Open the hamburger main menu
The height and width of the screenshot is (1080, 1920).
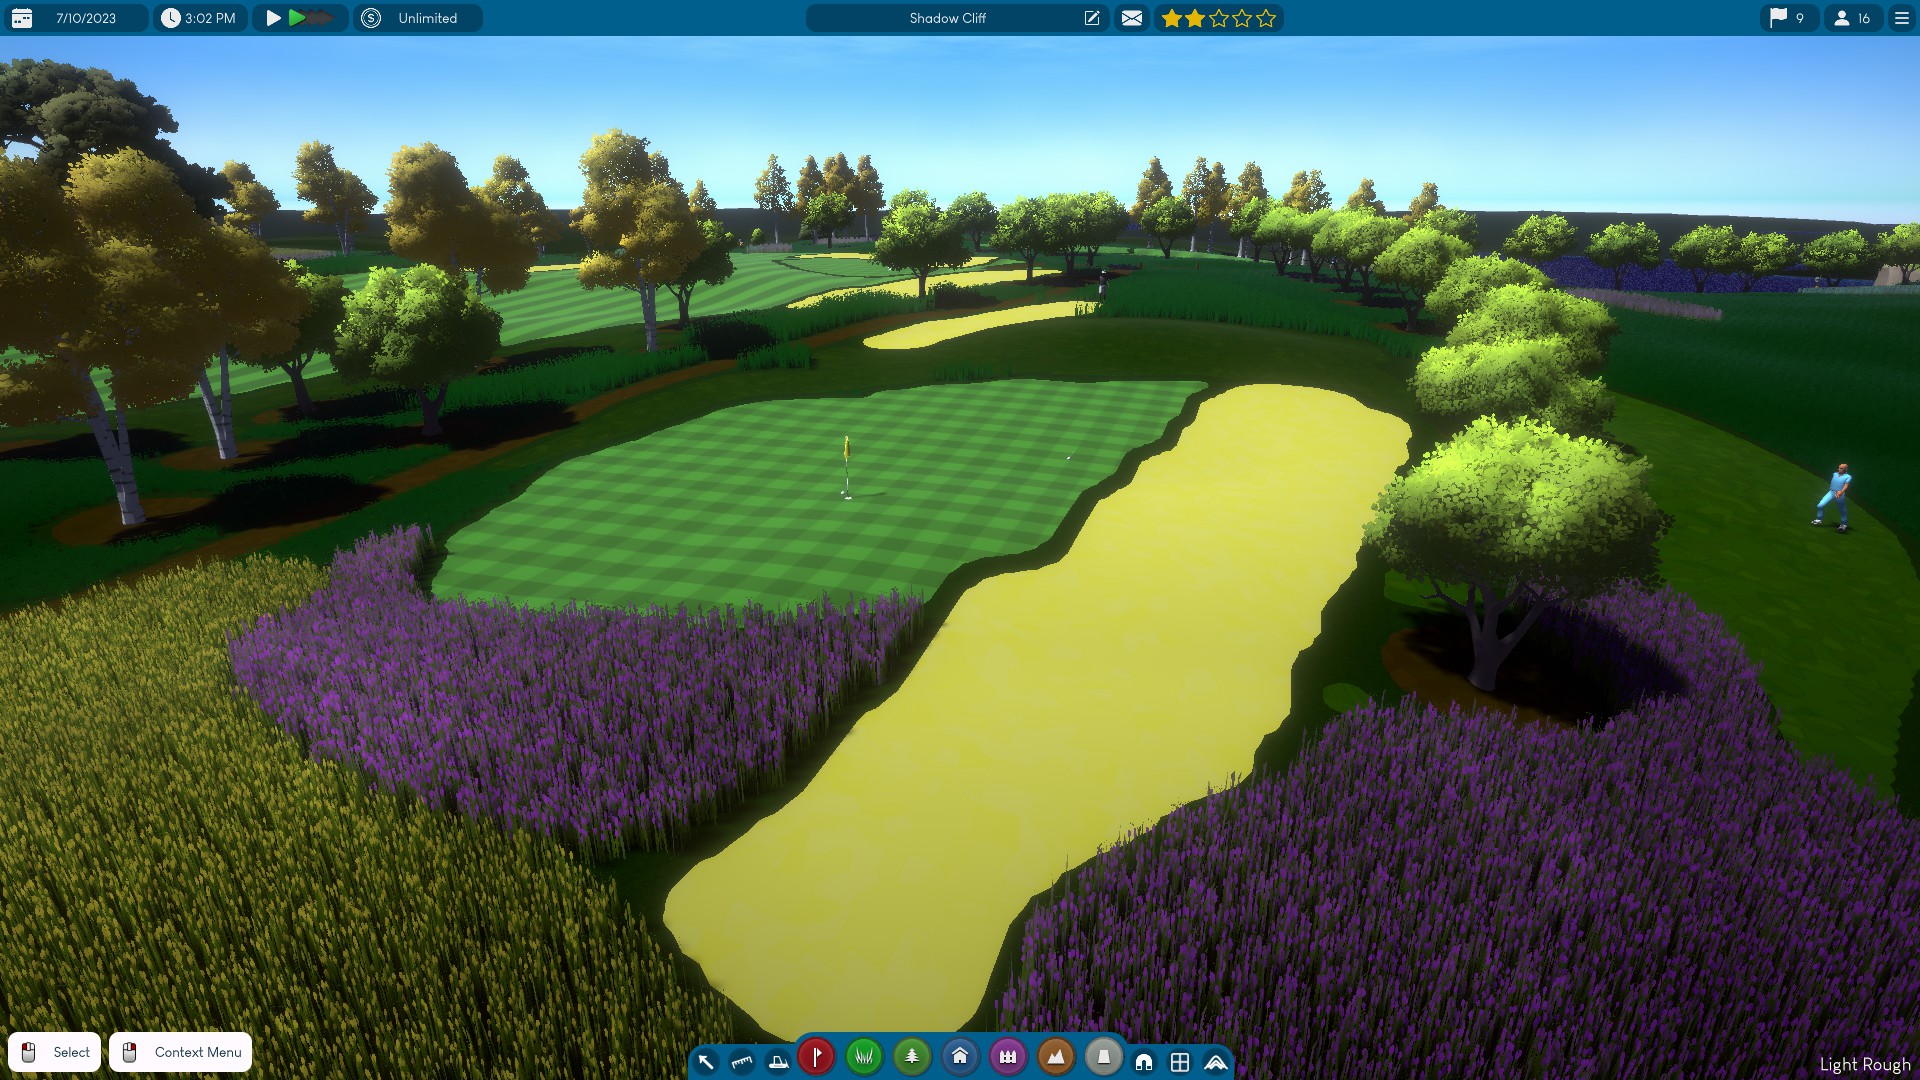coord(1901,18)
